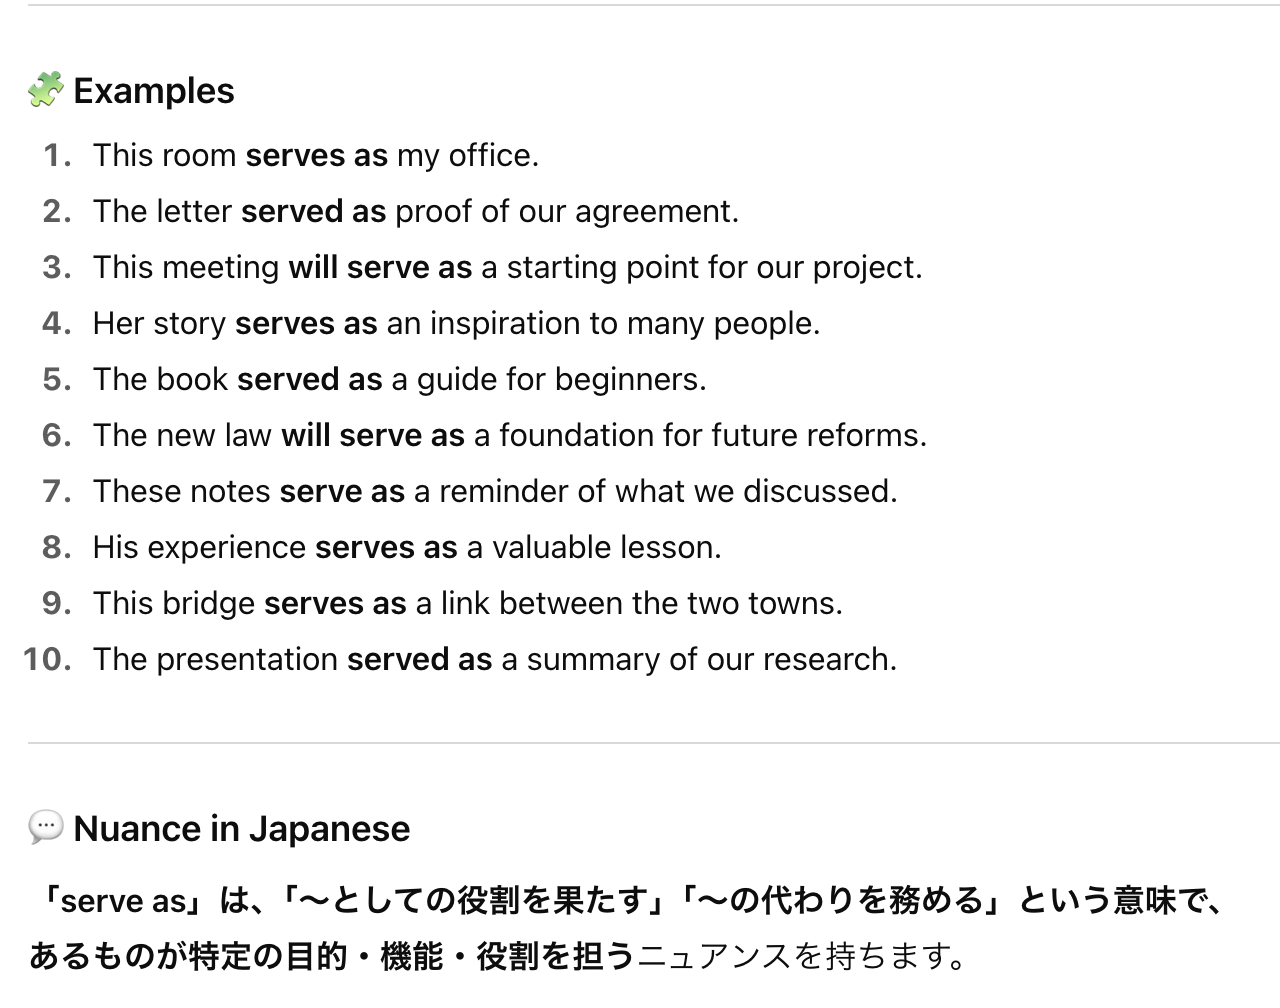Click the list number 1 marker
The width and height of the screenshot is (1280, 1008).
[57, 156]
